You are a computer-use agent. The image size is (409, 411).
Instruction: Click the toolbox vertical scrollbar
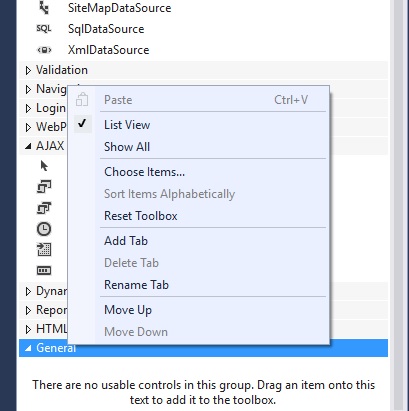pos(399,205)
